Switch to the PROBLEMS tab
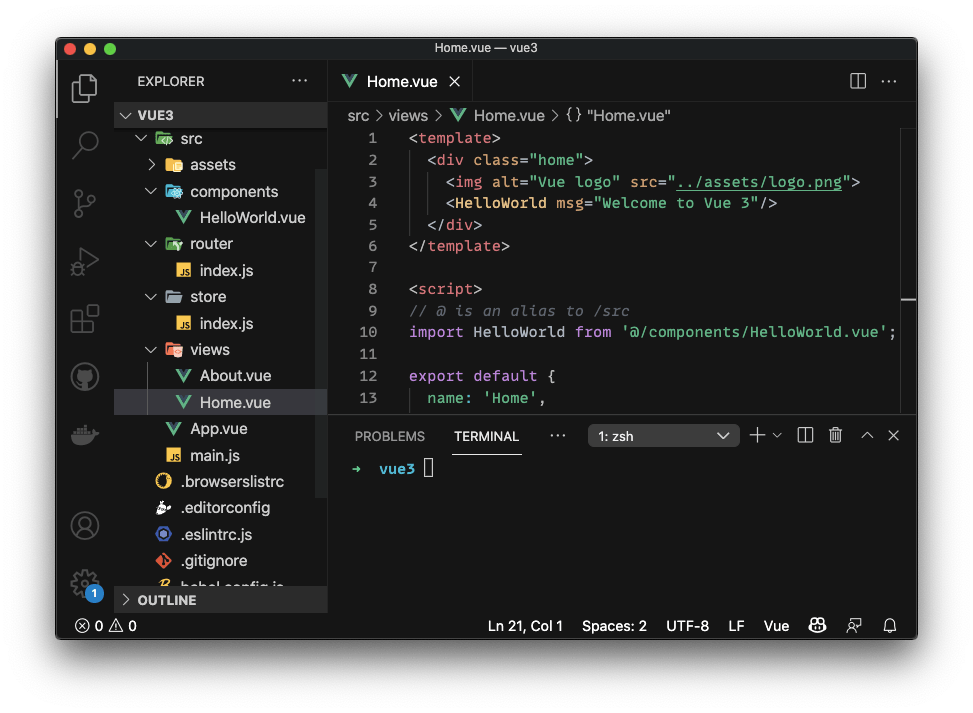Screen dimensions: 973x713 (389, 436)
